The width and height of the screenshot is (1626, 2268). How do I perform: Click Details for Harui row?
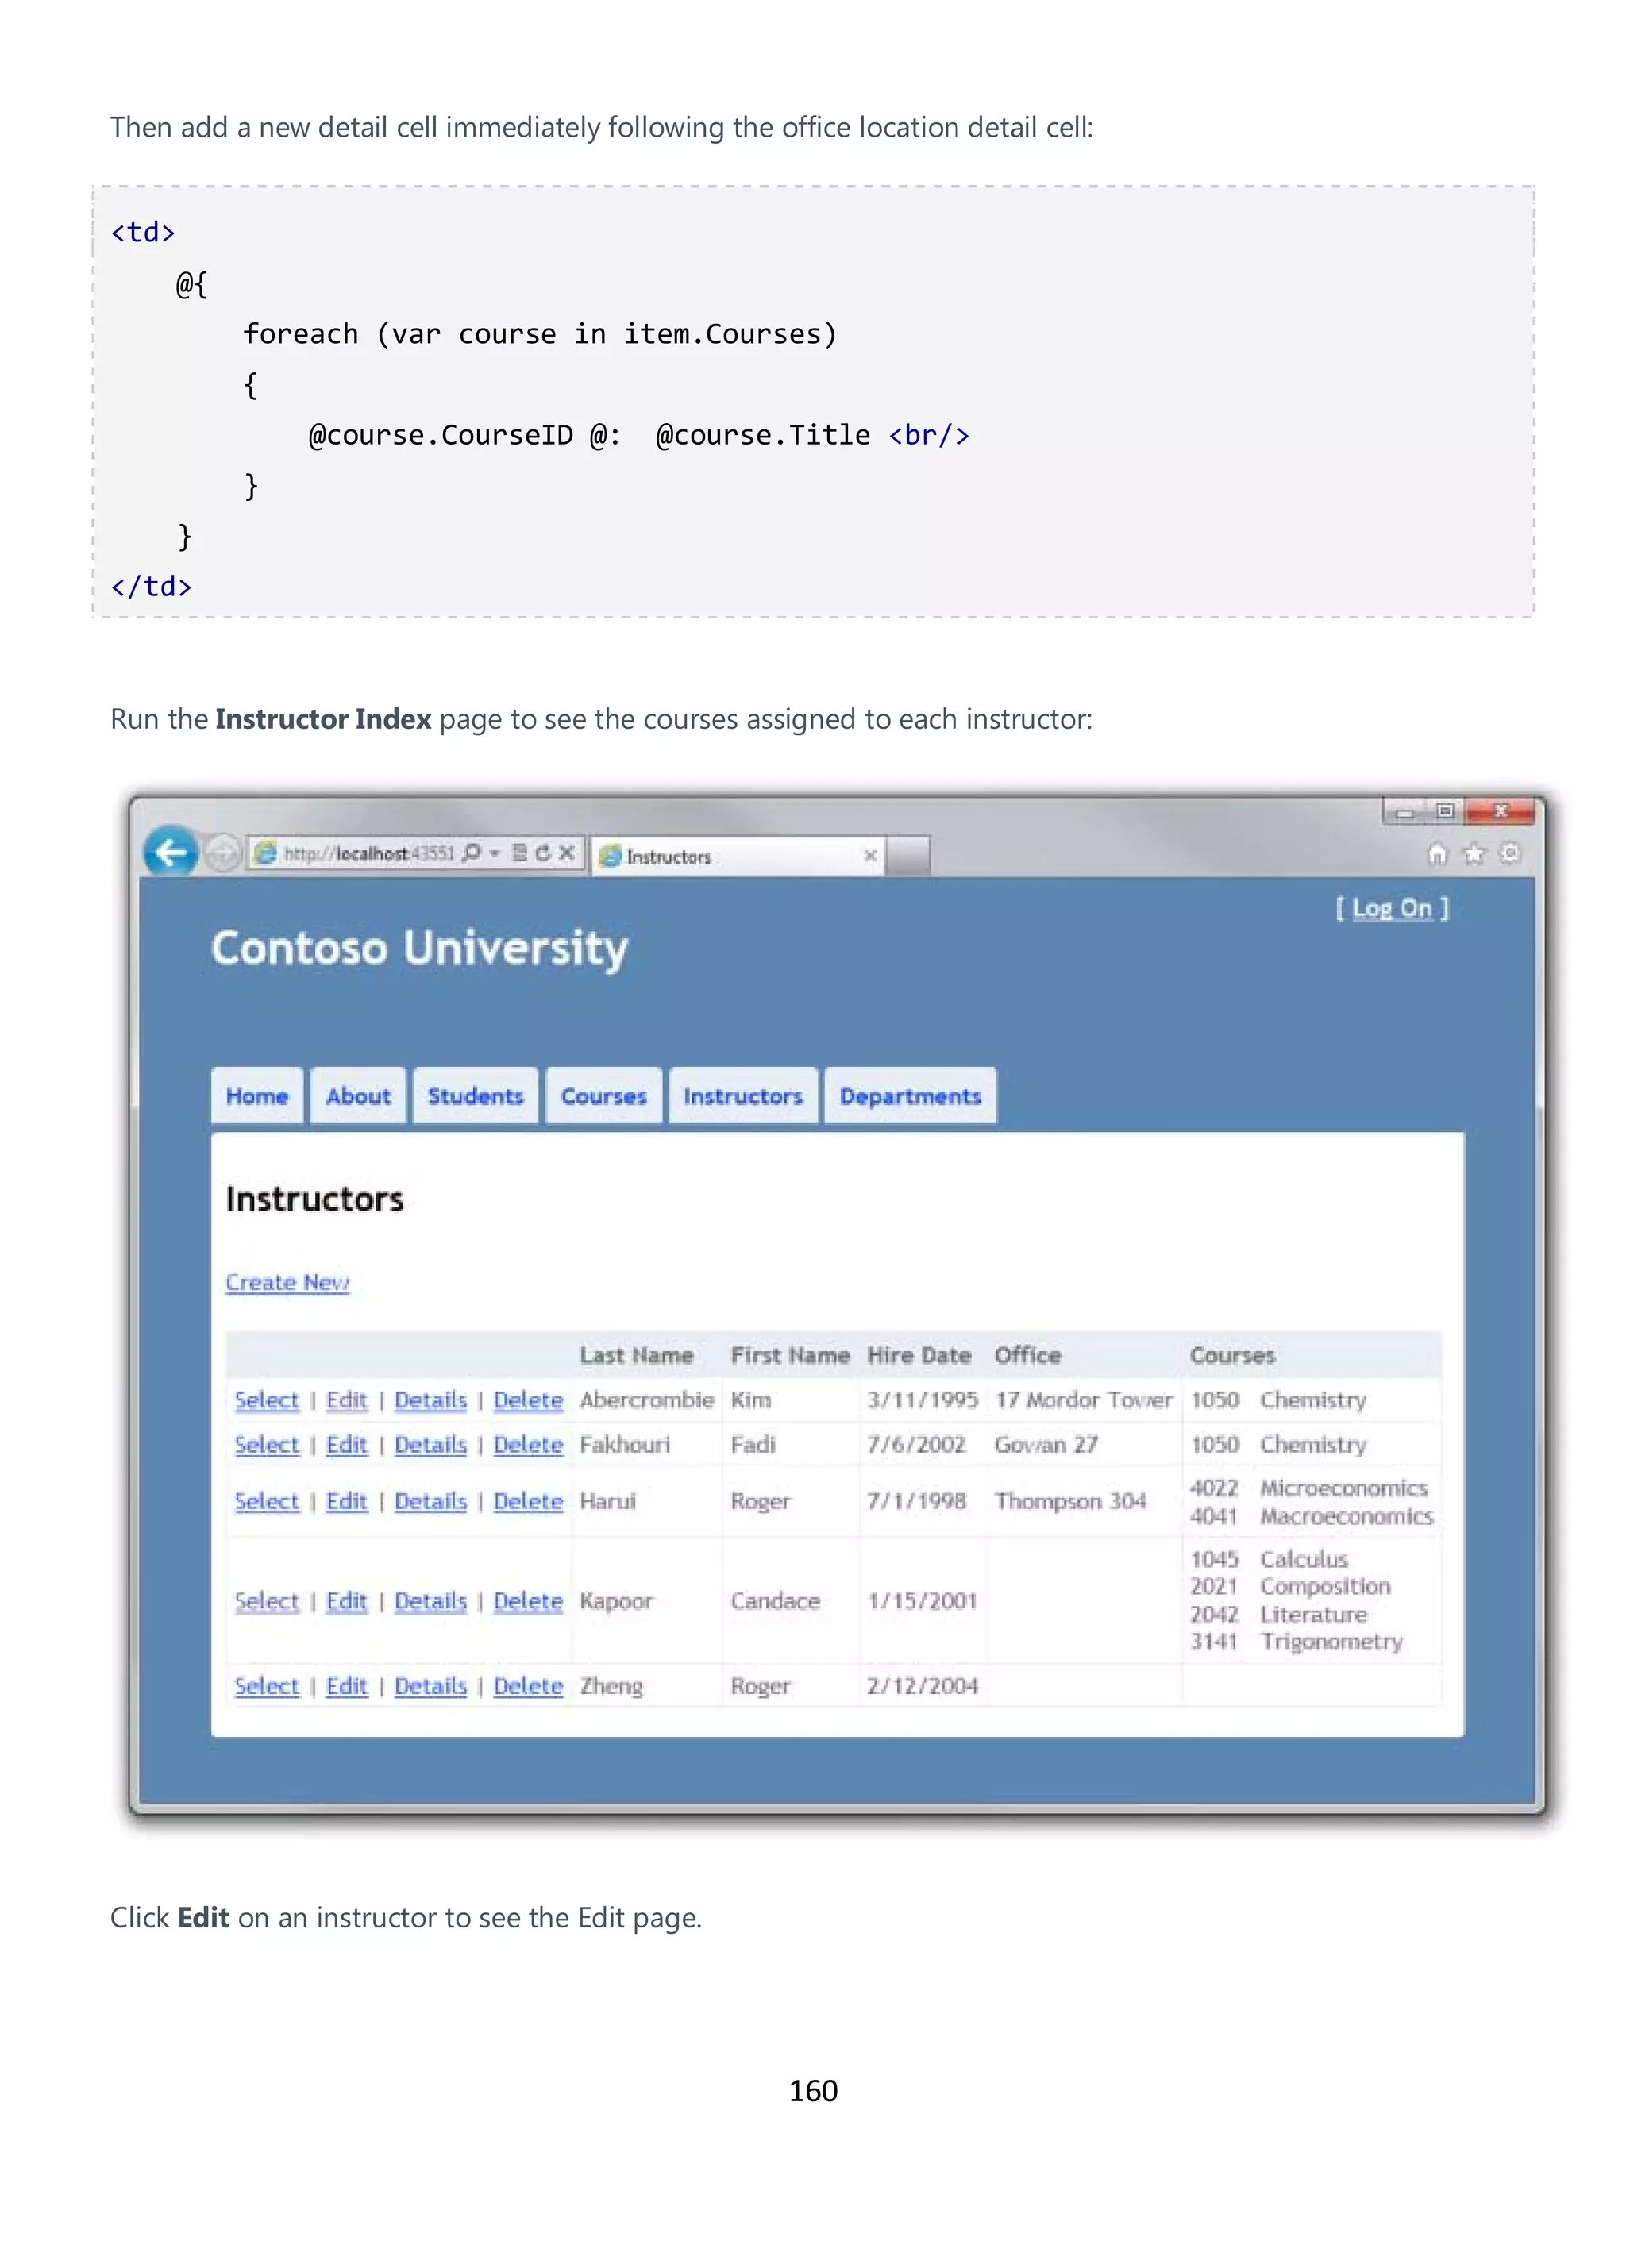[431, 1501]
